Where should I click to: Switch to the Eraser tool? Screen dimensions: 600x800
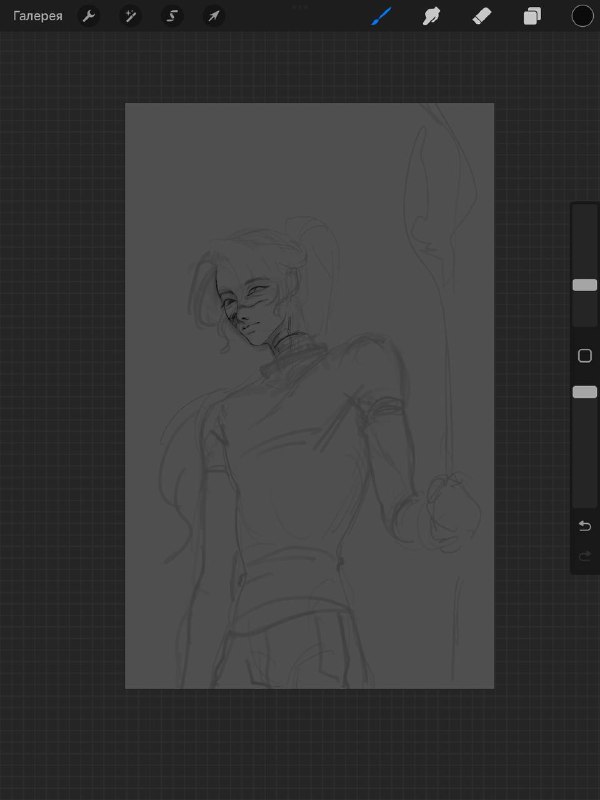pos(482,16)
